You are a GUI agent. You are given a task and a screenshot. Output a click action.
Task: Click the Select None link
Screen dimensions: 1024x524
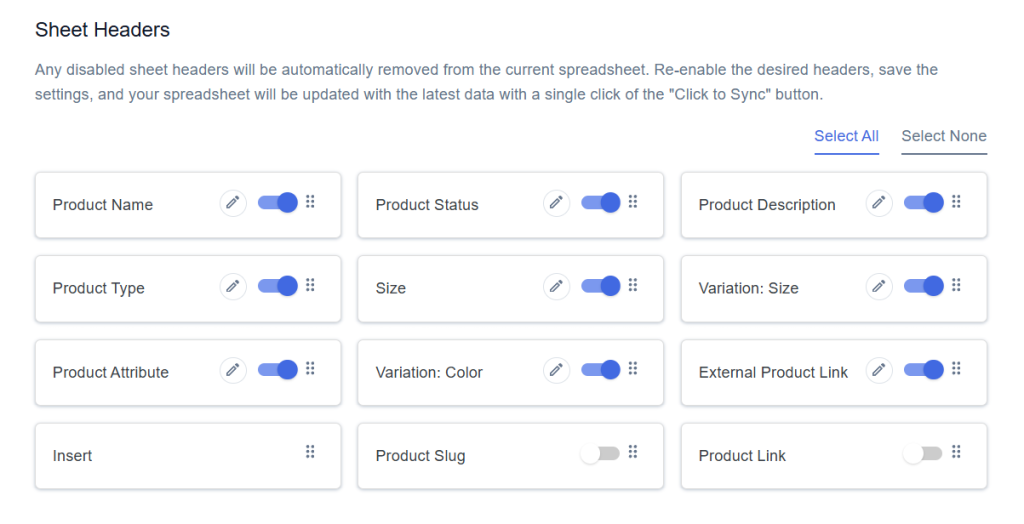click(x=944, y=137)
